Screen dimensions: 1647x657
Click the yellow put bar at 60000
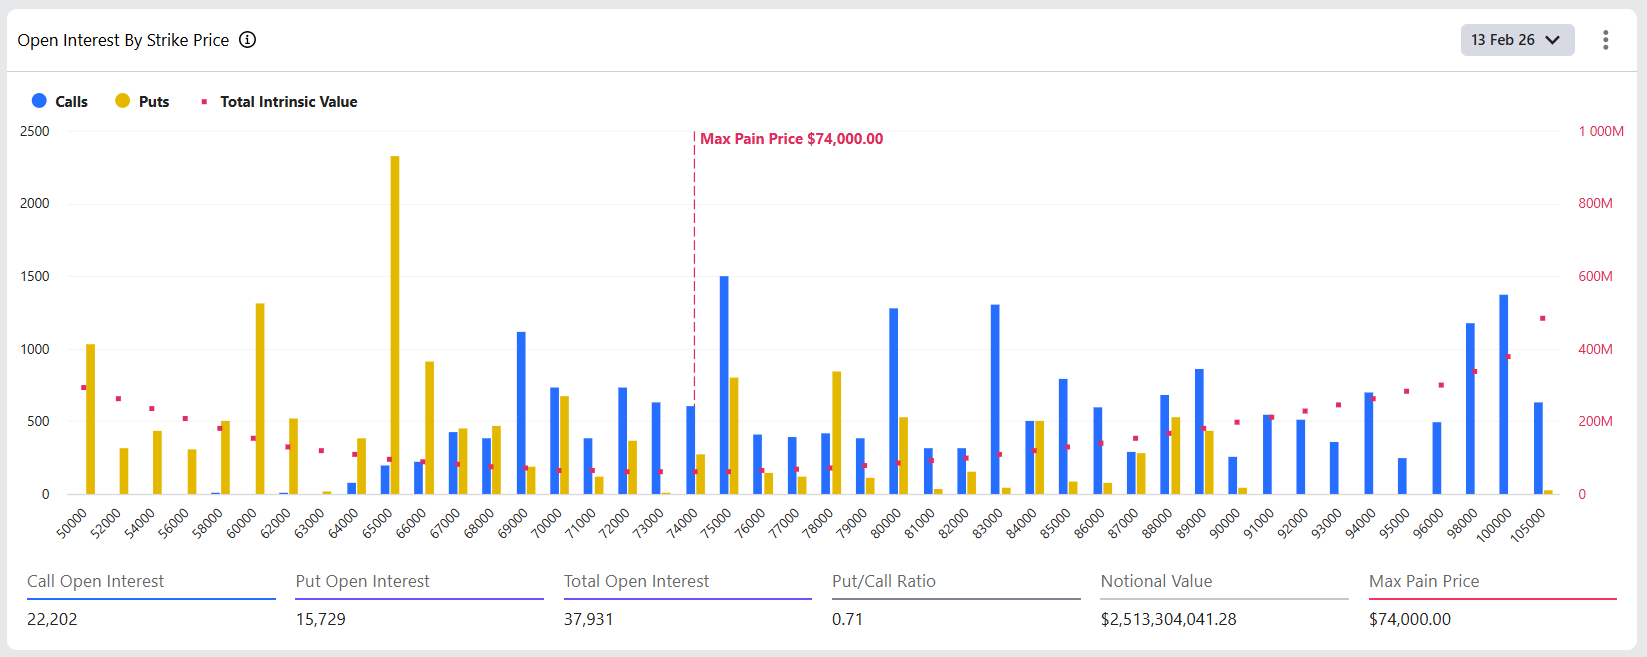tap(260, 400)
